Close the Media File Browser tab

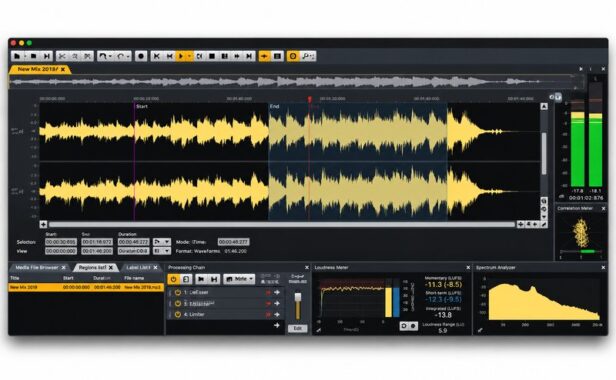click(64, 268)
